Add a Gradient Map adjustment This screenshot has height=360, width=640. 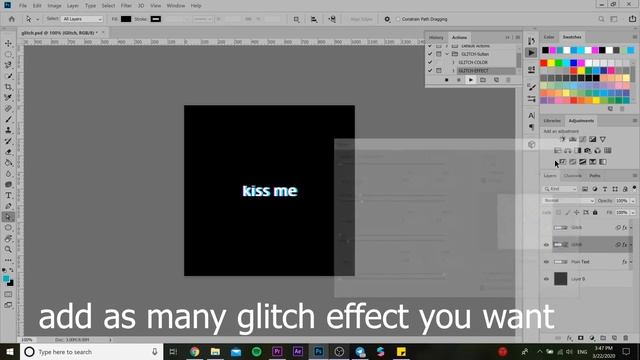pos(602,162)
